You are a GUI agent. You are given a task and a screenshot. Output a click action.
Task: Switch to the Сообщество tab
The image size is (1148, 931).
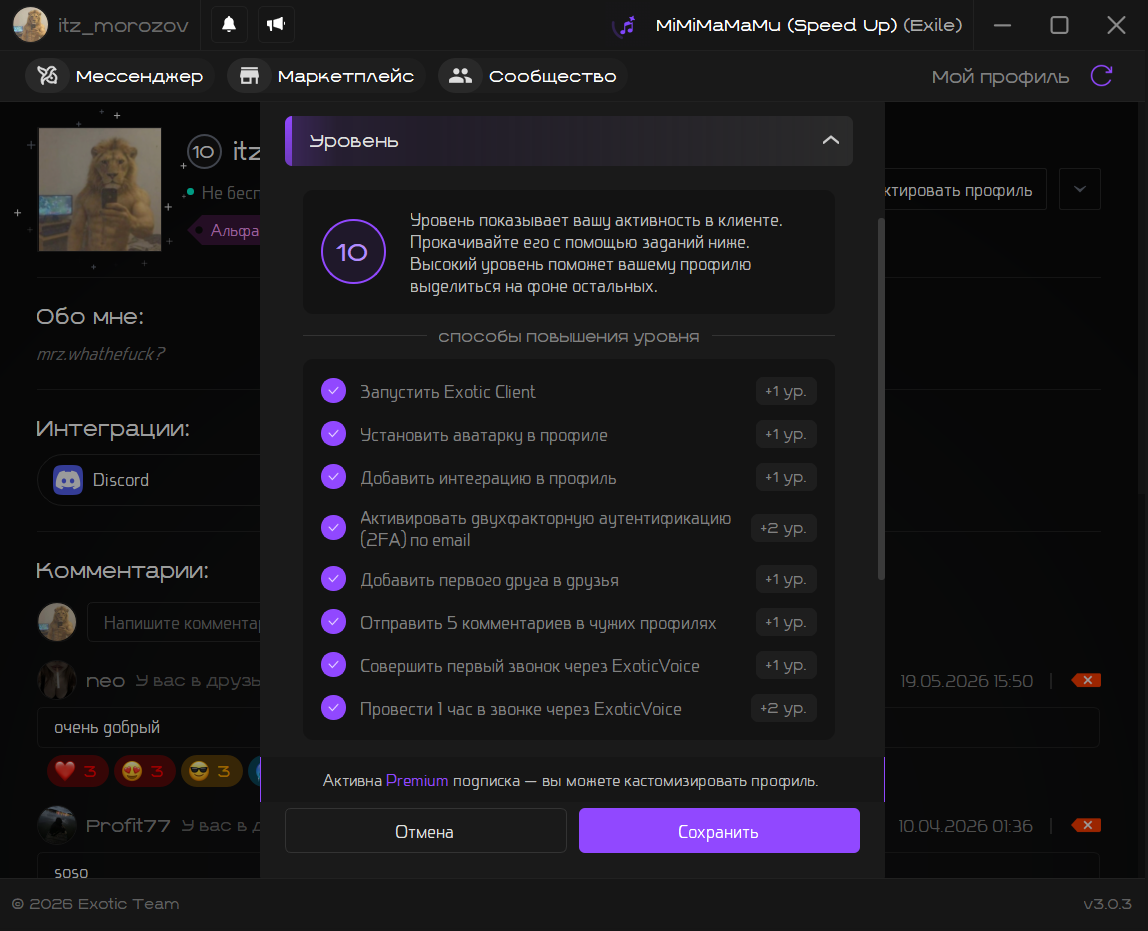pyautogui.click(x=533, y=76)
